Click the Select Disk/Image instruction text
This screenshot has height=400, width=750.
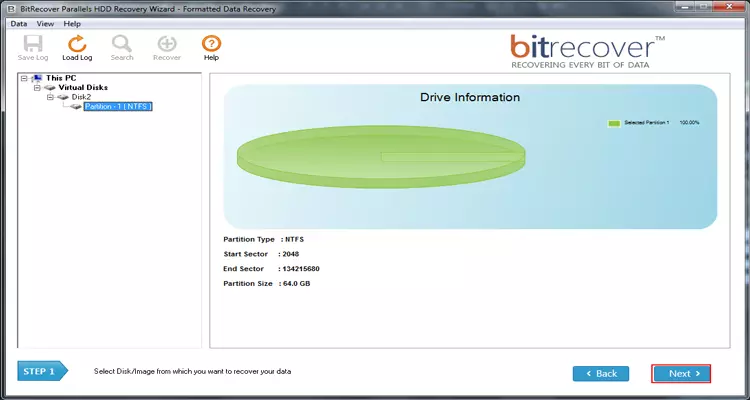pyautogui.click(x=192, y=371)
